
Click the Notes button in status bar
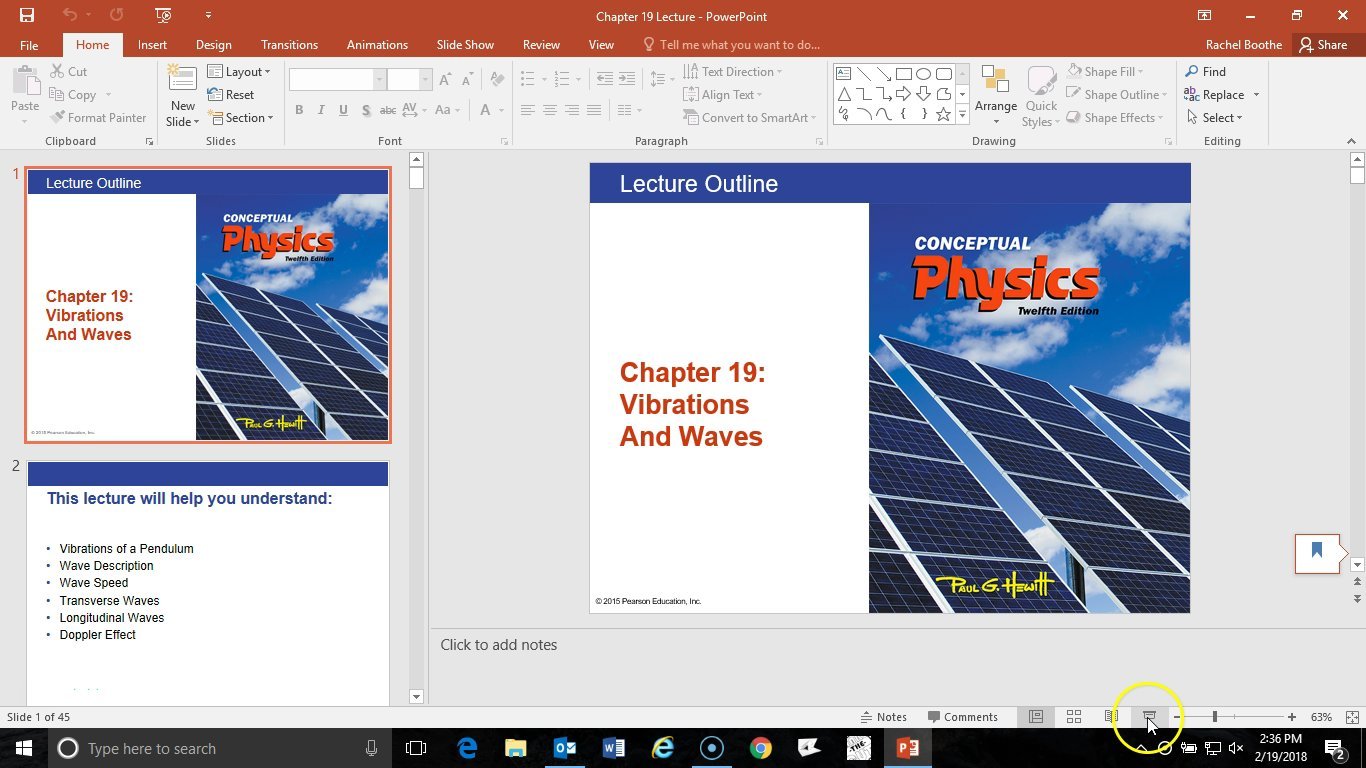pyautogui.click(x=884, y=717)
